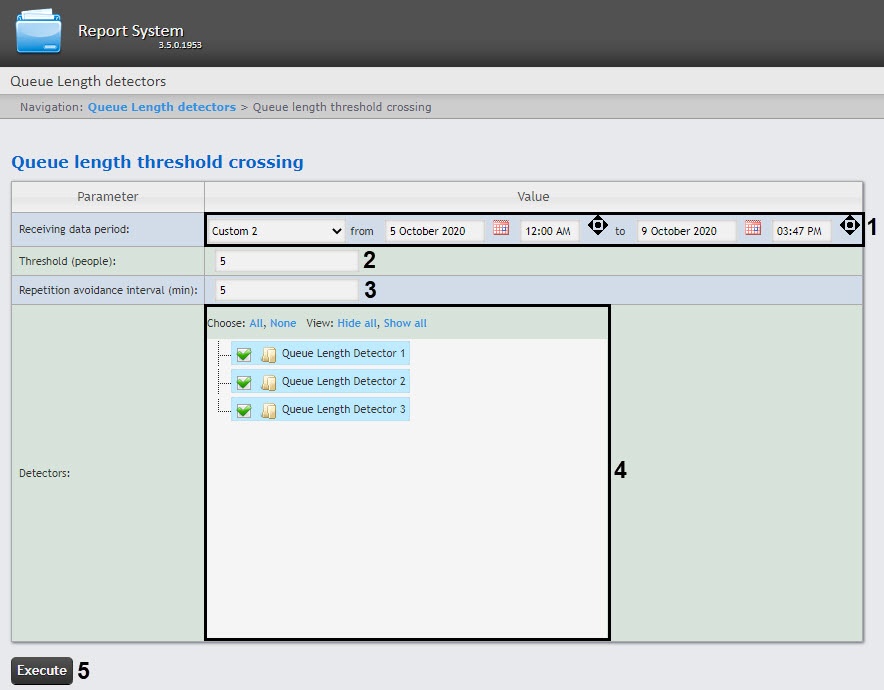Click the Report System folder logo
This screenshot has height=690, width=884.
(x=40, y=31)
